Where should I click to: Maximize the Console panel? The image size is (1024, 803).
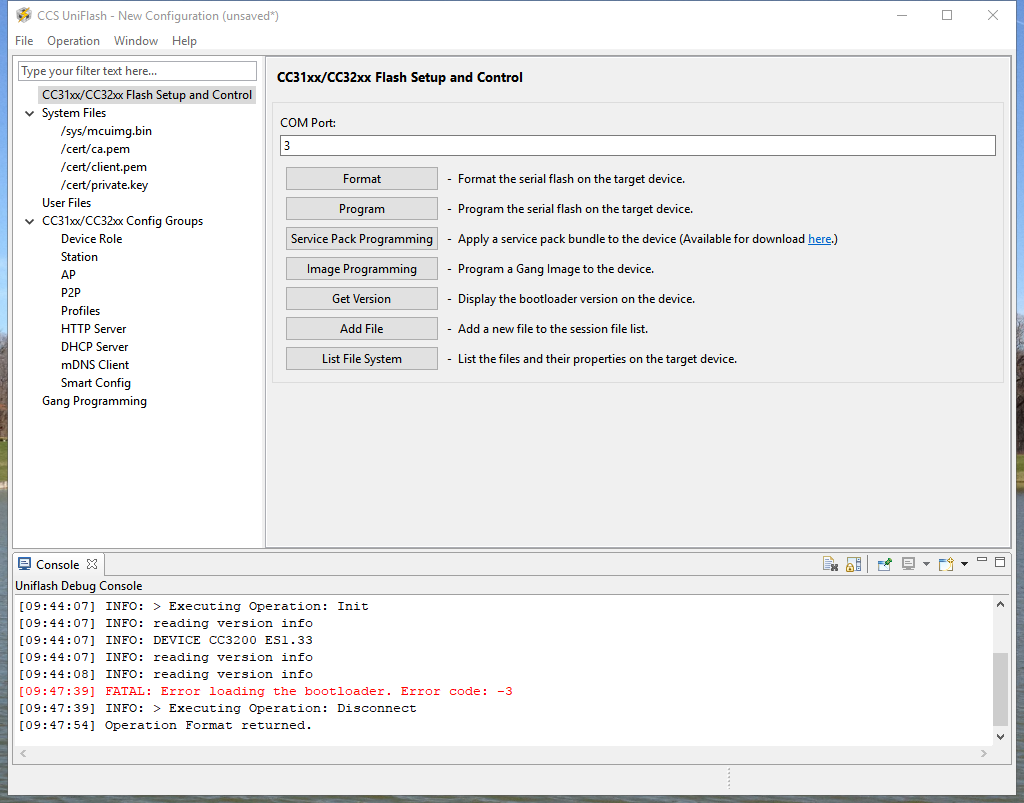[x=1000, y=561]
